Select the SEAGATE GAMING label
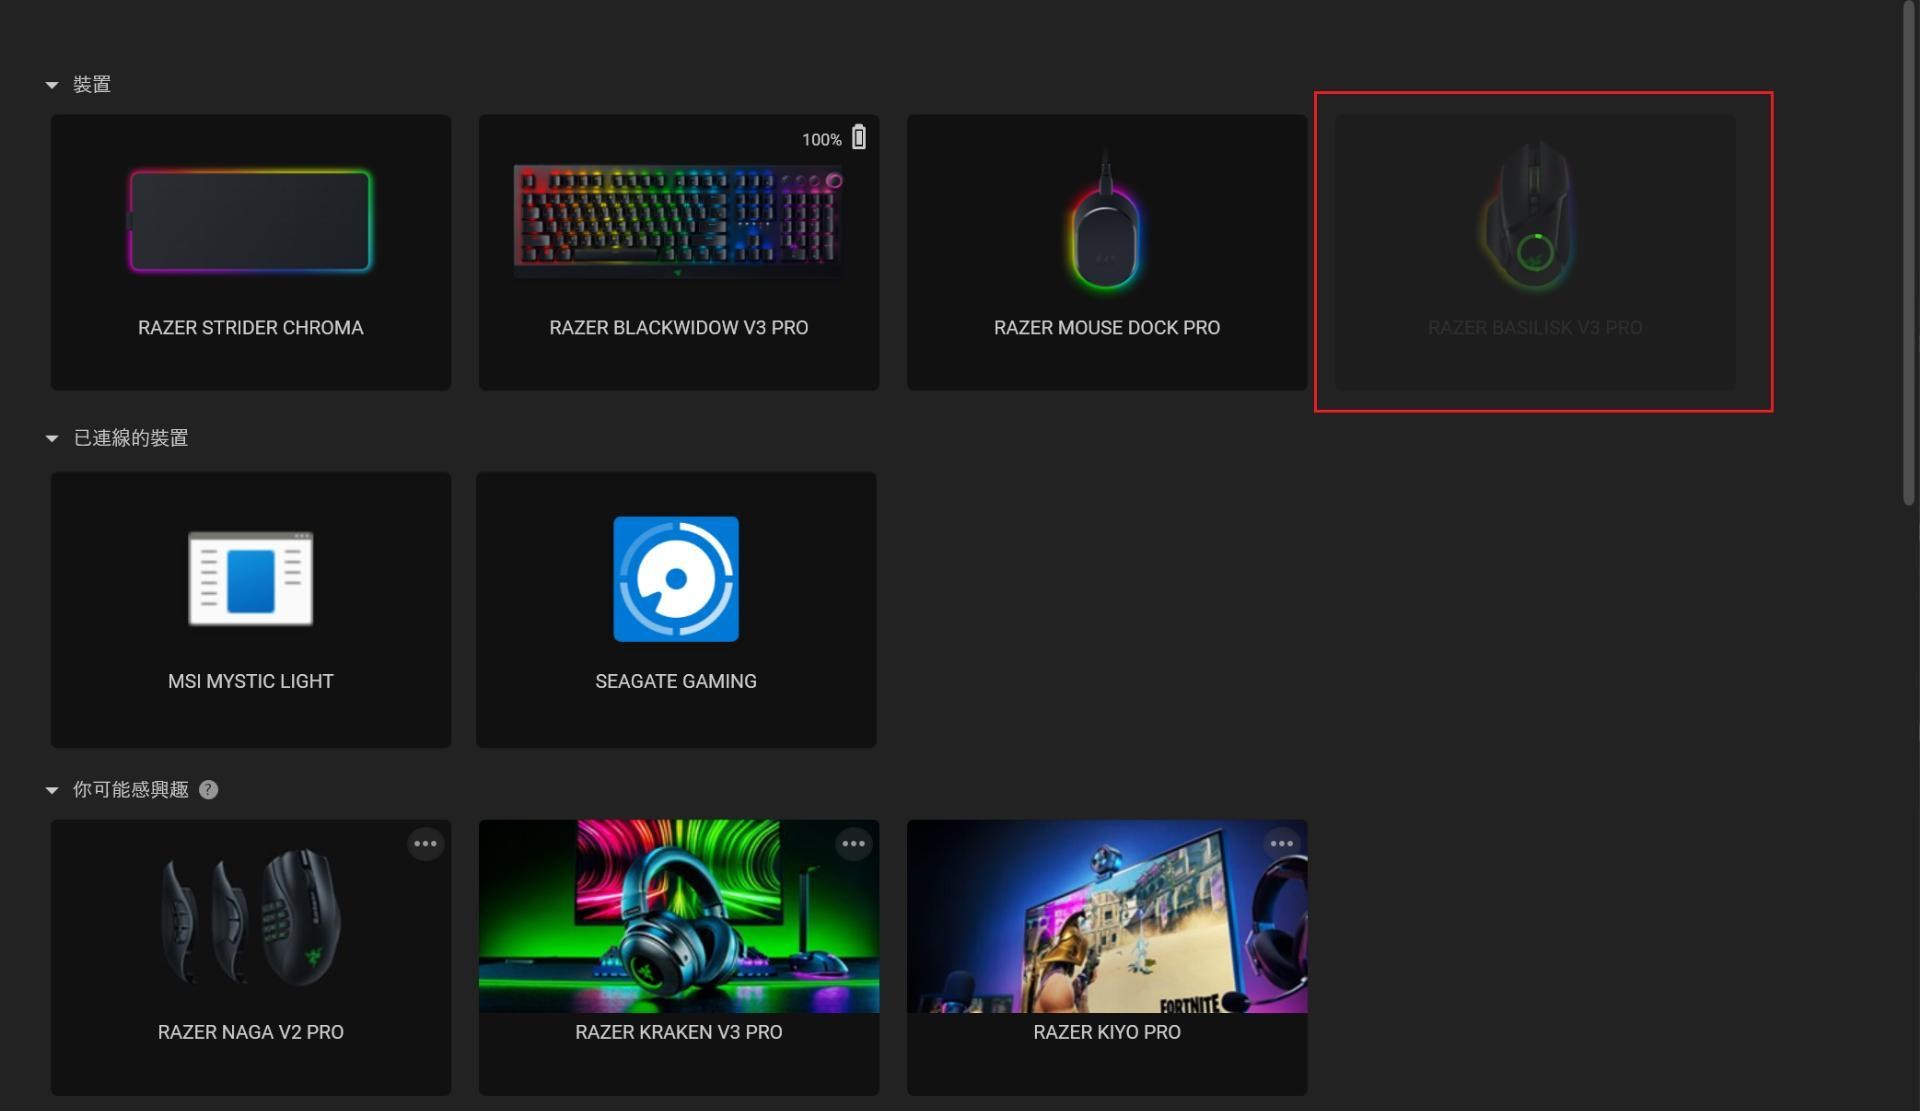 coord(676,681)
